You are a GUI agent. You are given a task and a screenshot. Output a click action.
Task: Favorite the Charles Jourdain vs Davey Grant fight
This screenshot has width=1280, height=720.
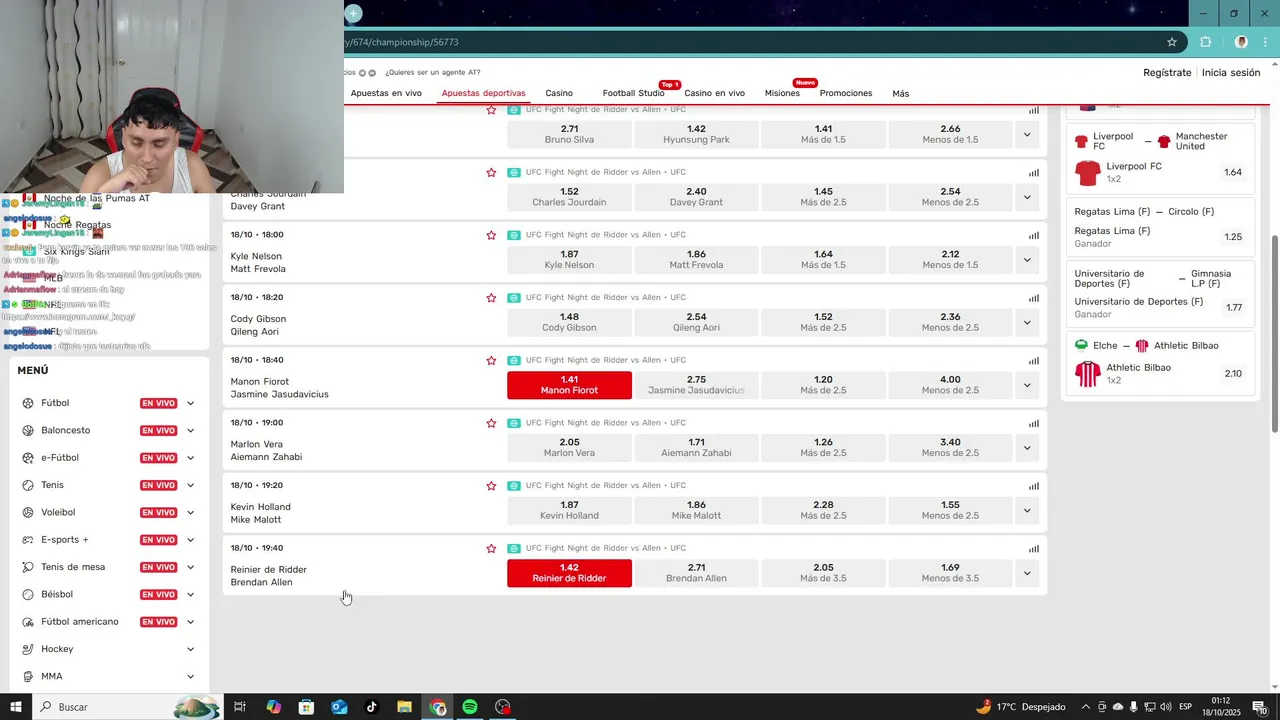tap(491, 172)
